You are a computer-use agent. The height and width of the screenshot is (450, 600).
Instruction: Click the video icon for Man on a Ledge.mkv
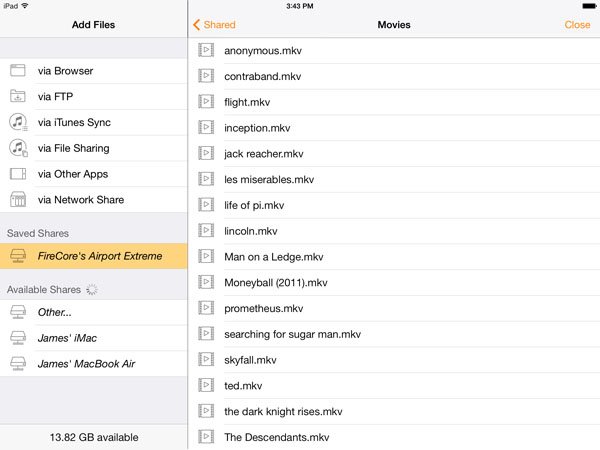(206, 256)
